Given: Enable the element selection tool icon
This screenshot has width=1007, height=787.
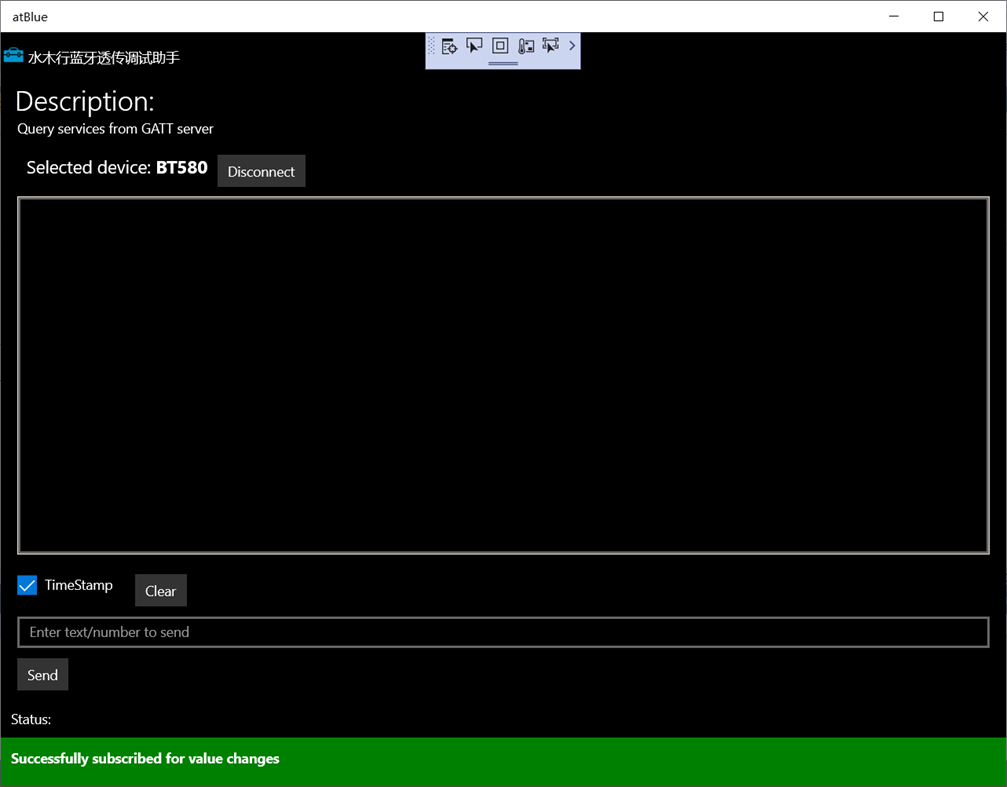Looking at the screenshot, I should (x=474, y=45).
